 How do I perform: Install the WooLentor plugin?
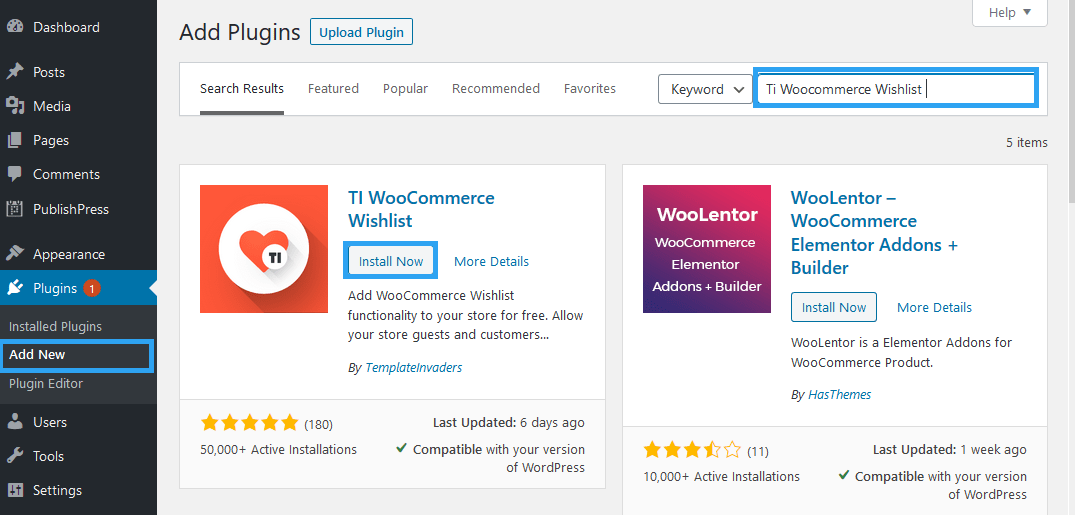[834, 307]
